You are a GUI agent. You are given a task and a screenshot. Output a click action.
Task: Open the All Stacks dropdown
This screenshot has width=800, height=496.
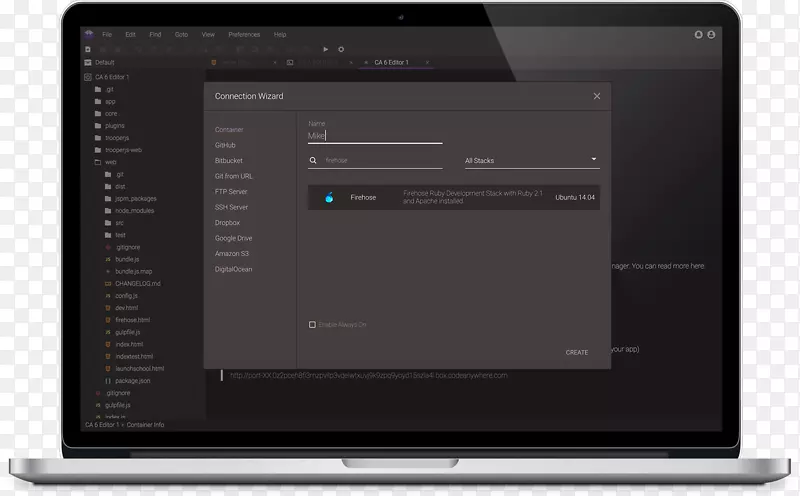coord(531,160)
